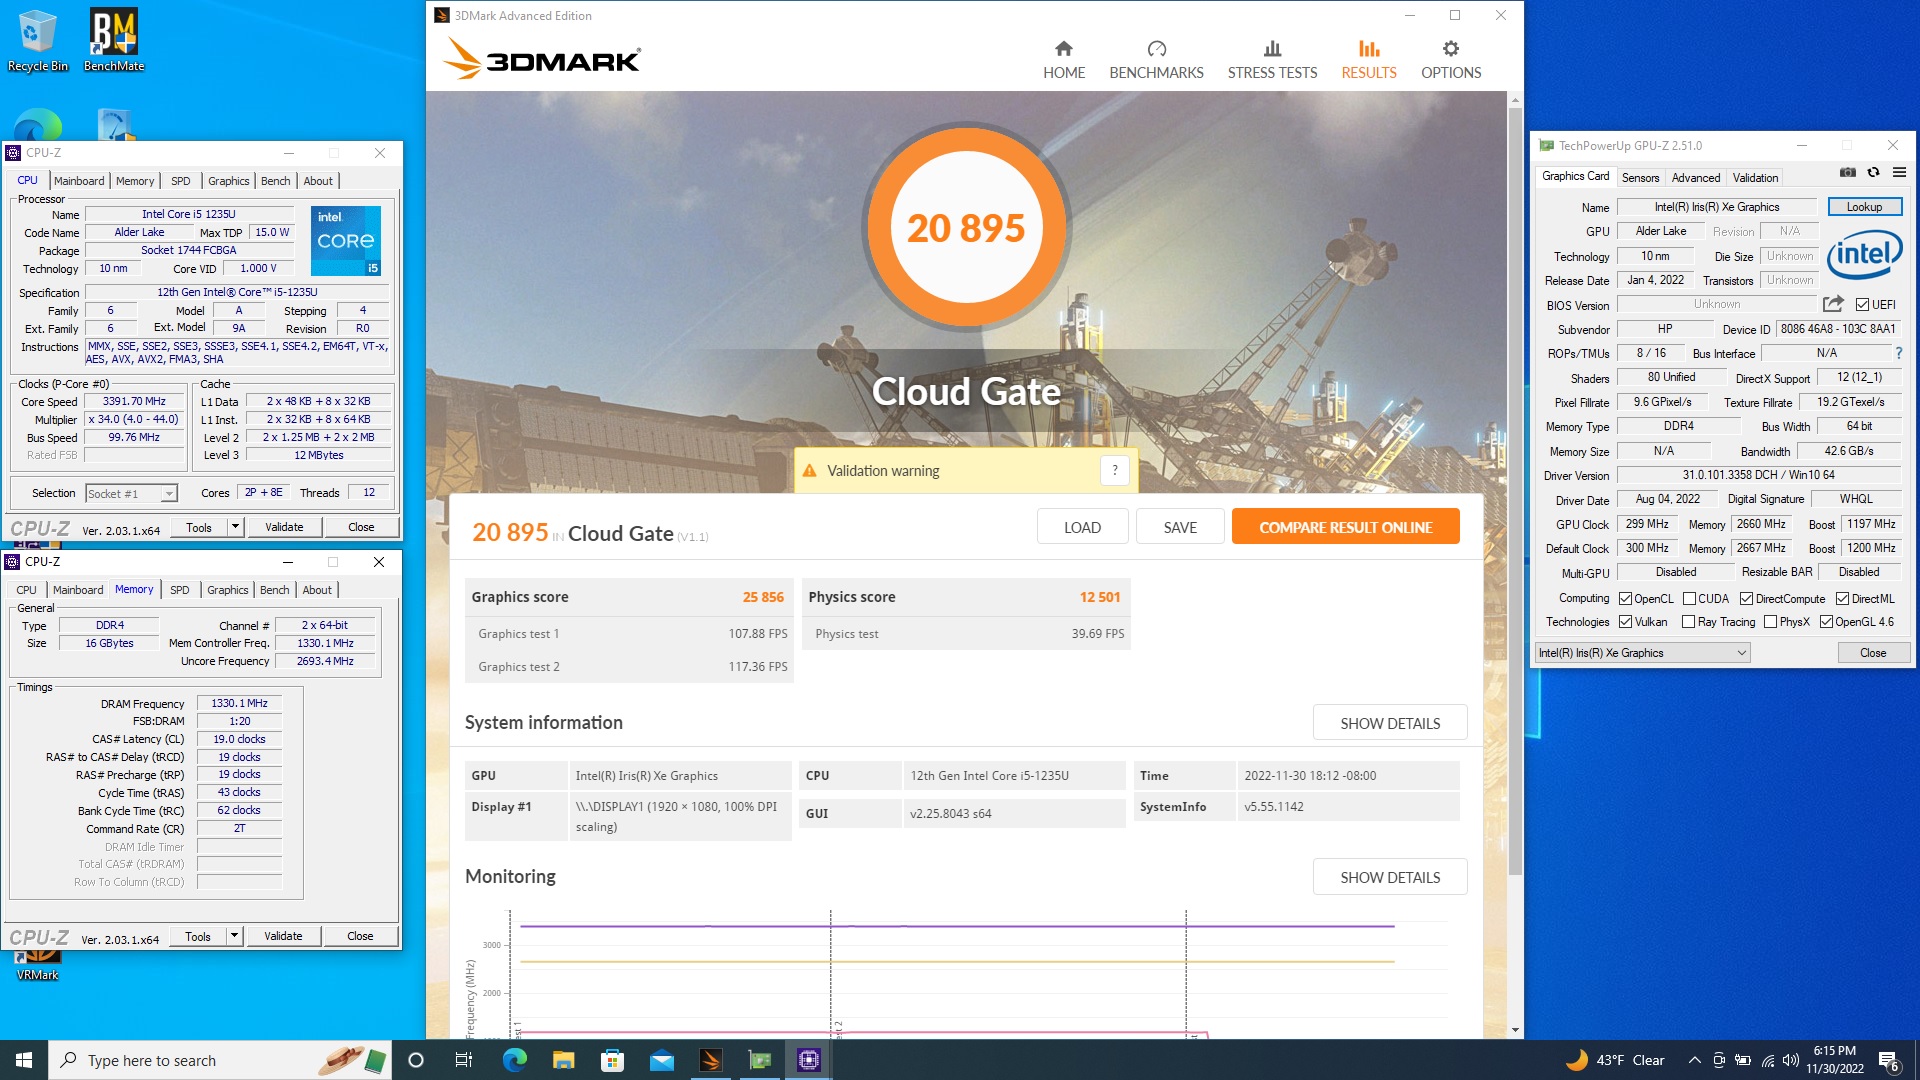Open BenchMate desktop shortcut

tap(114, 41)
